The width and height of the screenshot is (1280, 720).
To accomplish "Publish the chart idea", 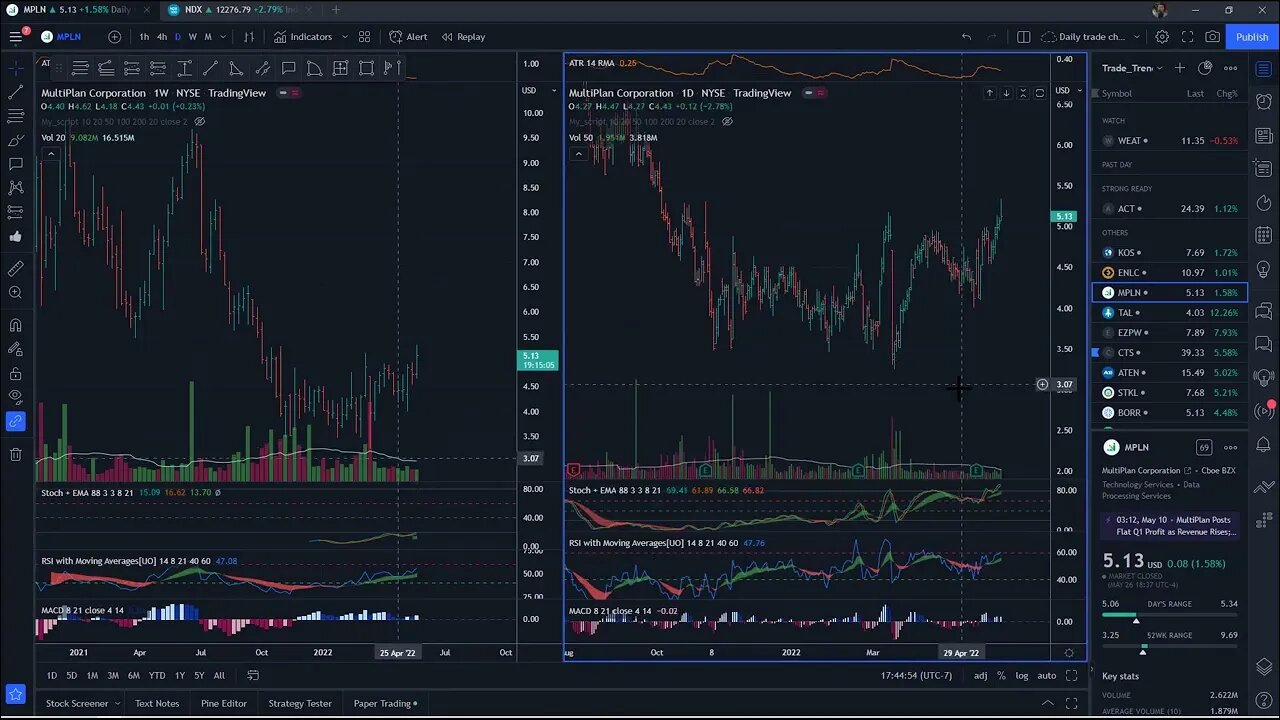I will tap(1252, 37).
